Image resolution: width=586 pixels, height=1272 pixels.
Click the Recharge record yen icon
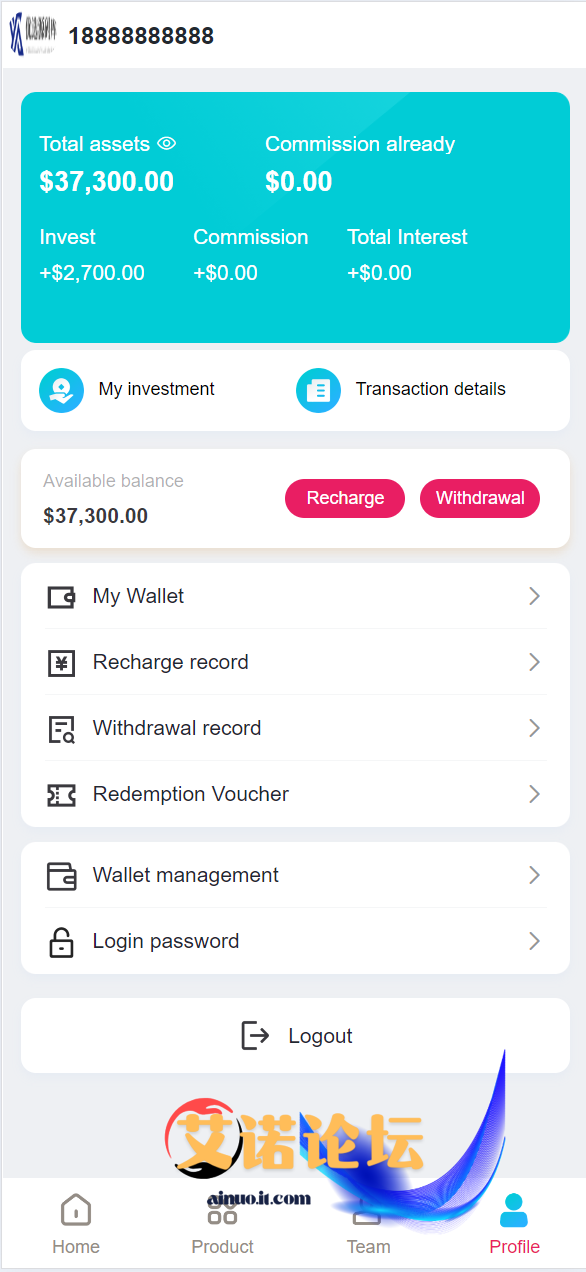coord(62,663)
